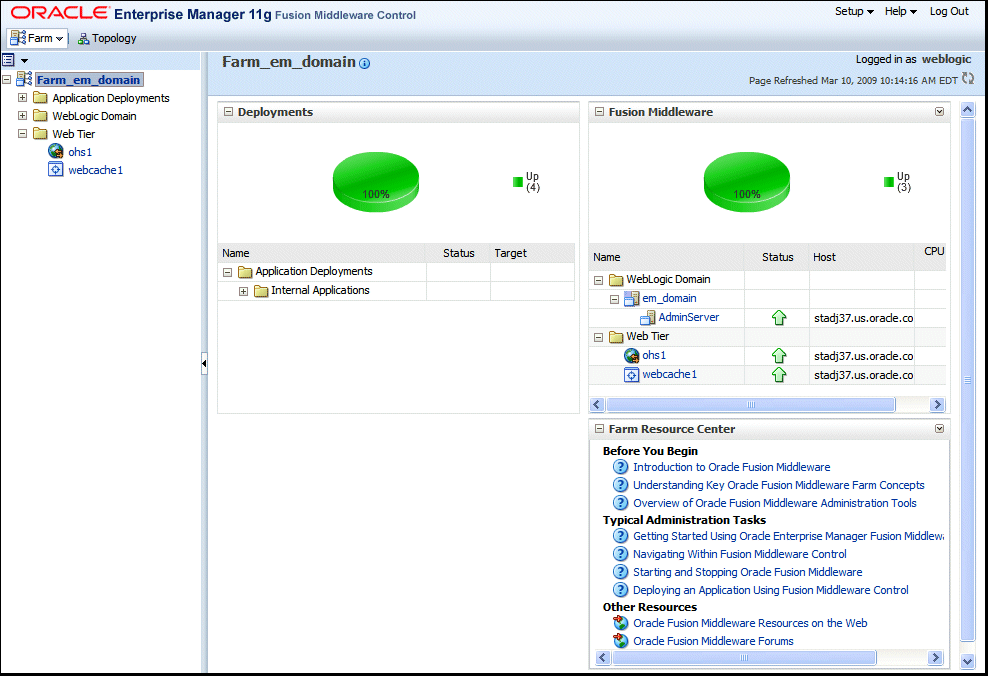The height and width of the screenshot is (676, 988).
Task: Click the AdminServer icon
Action: (x=648, y=318)
